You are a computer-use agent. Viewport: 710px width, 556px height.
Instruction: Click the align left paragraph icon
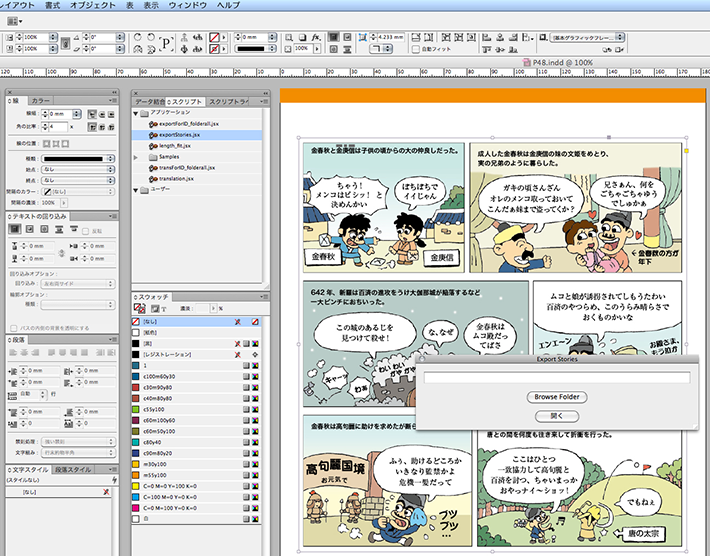coord(13,352)
